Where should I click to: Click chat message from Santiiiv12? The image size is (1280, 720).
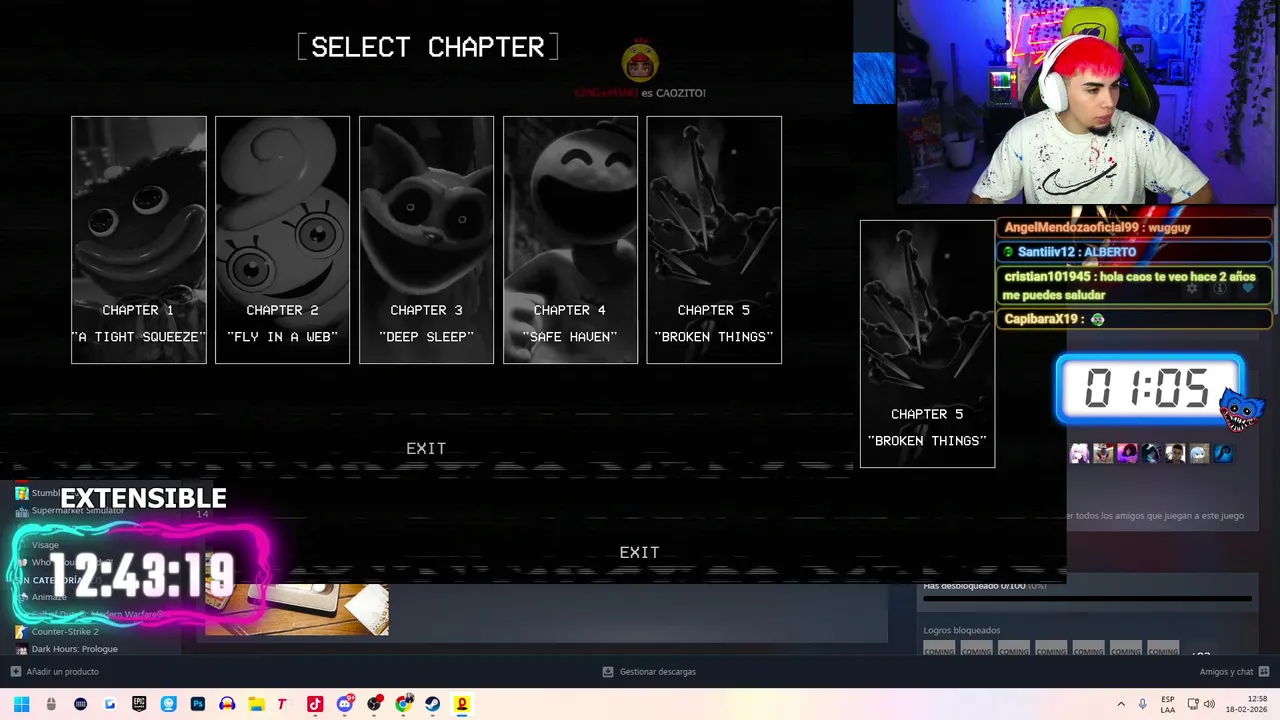tap(1134, 252)
